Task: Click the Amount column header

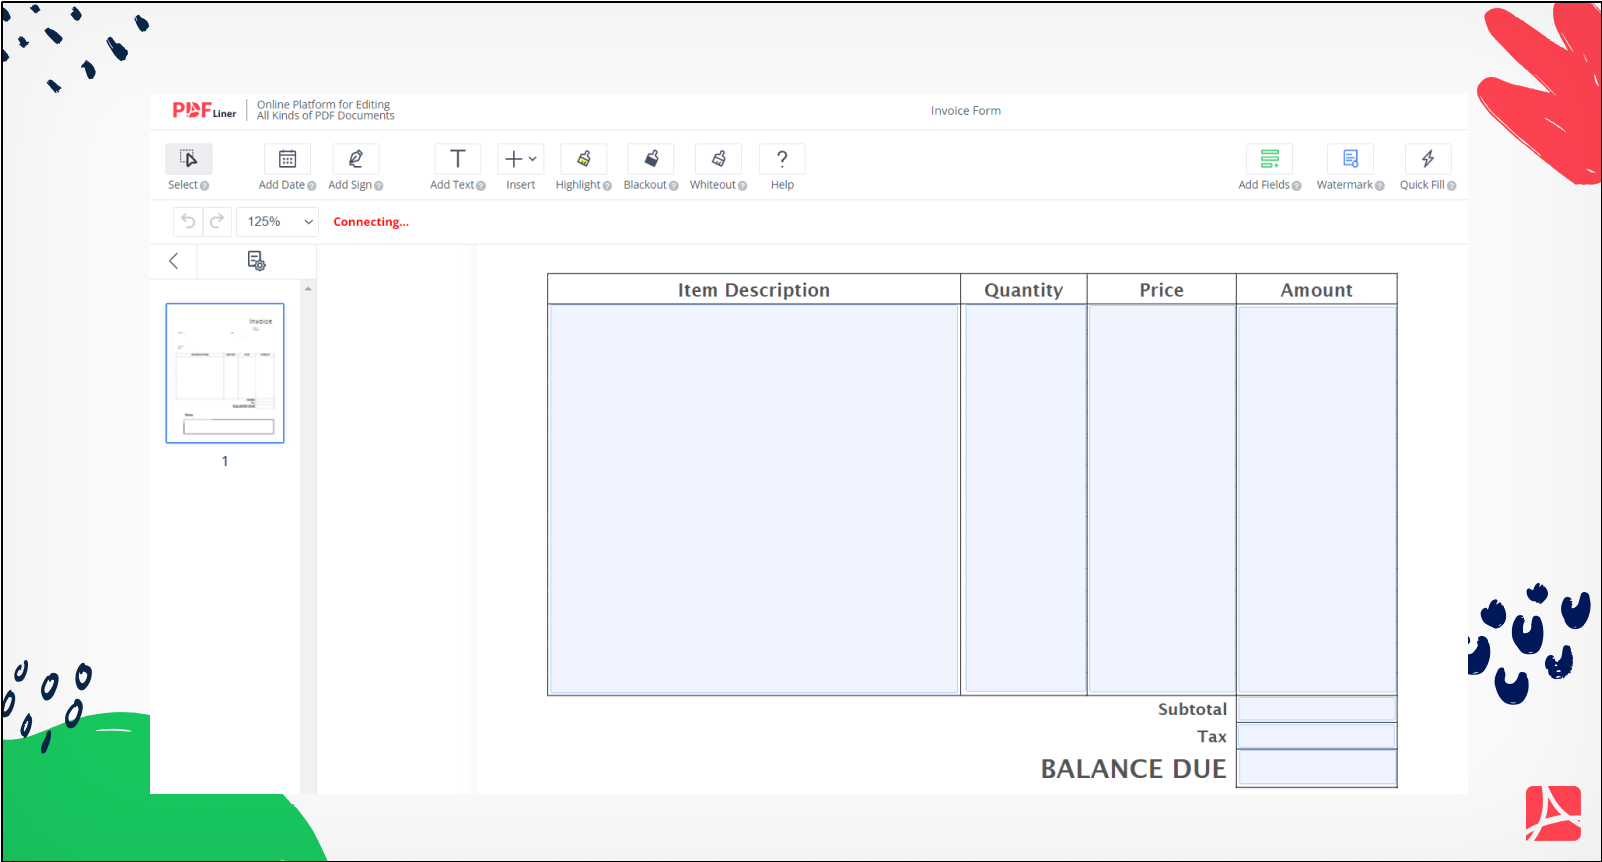Action: coord(1317,290)
